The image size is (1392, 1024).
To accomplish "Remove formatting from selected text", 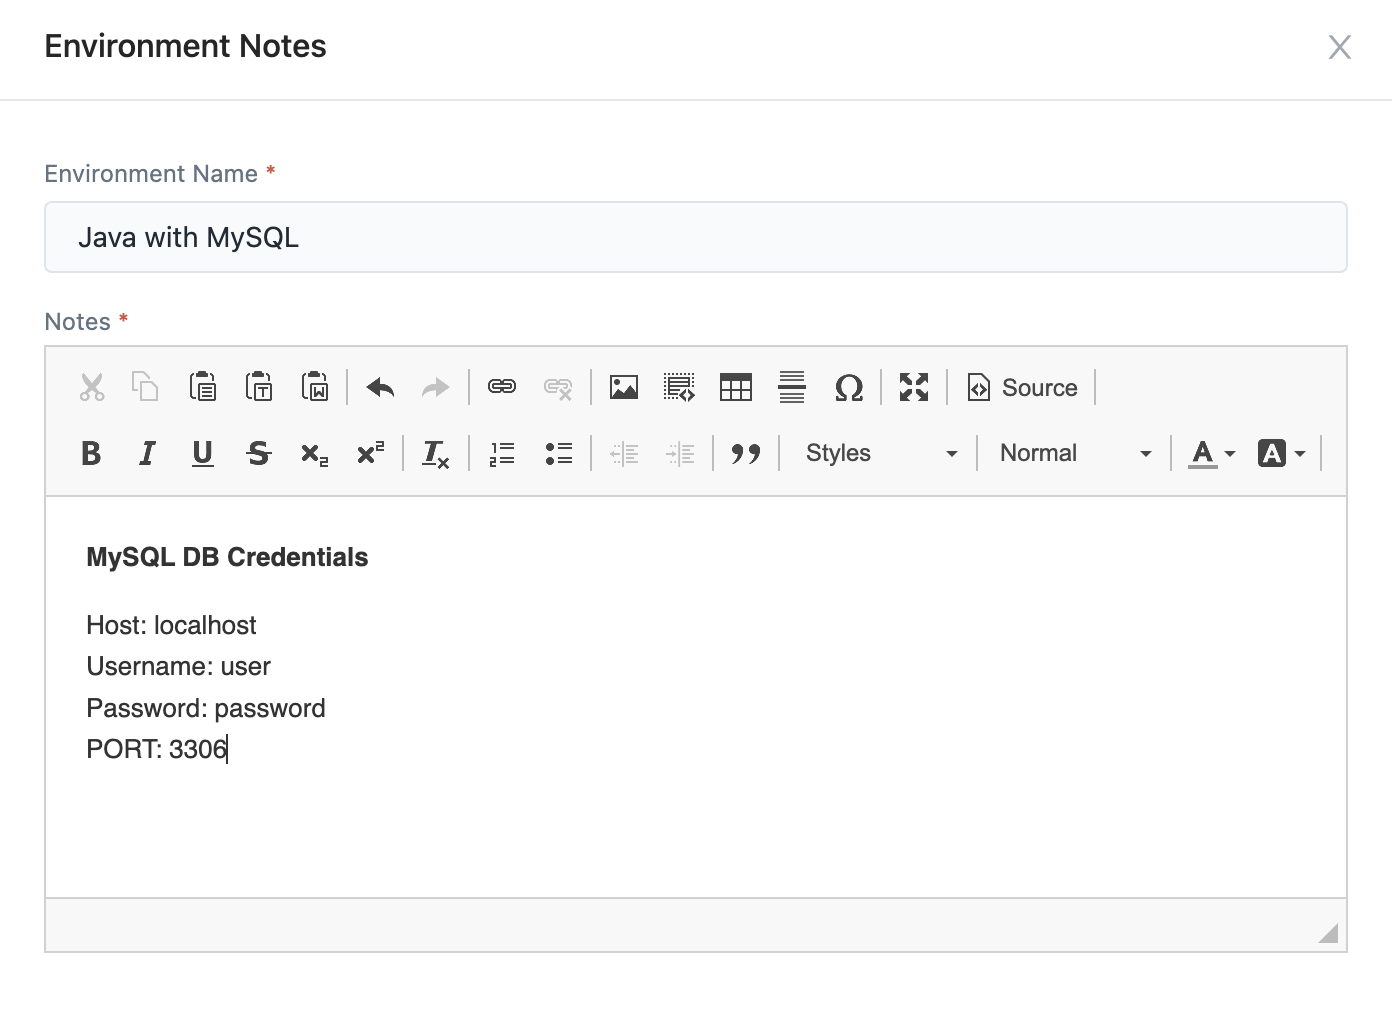I will coord(435,452).
